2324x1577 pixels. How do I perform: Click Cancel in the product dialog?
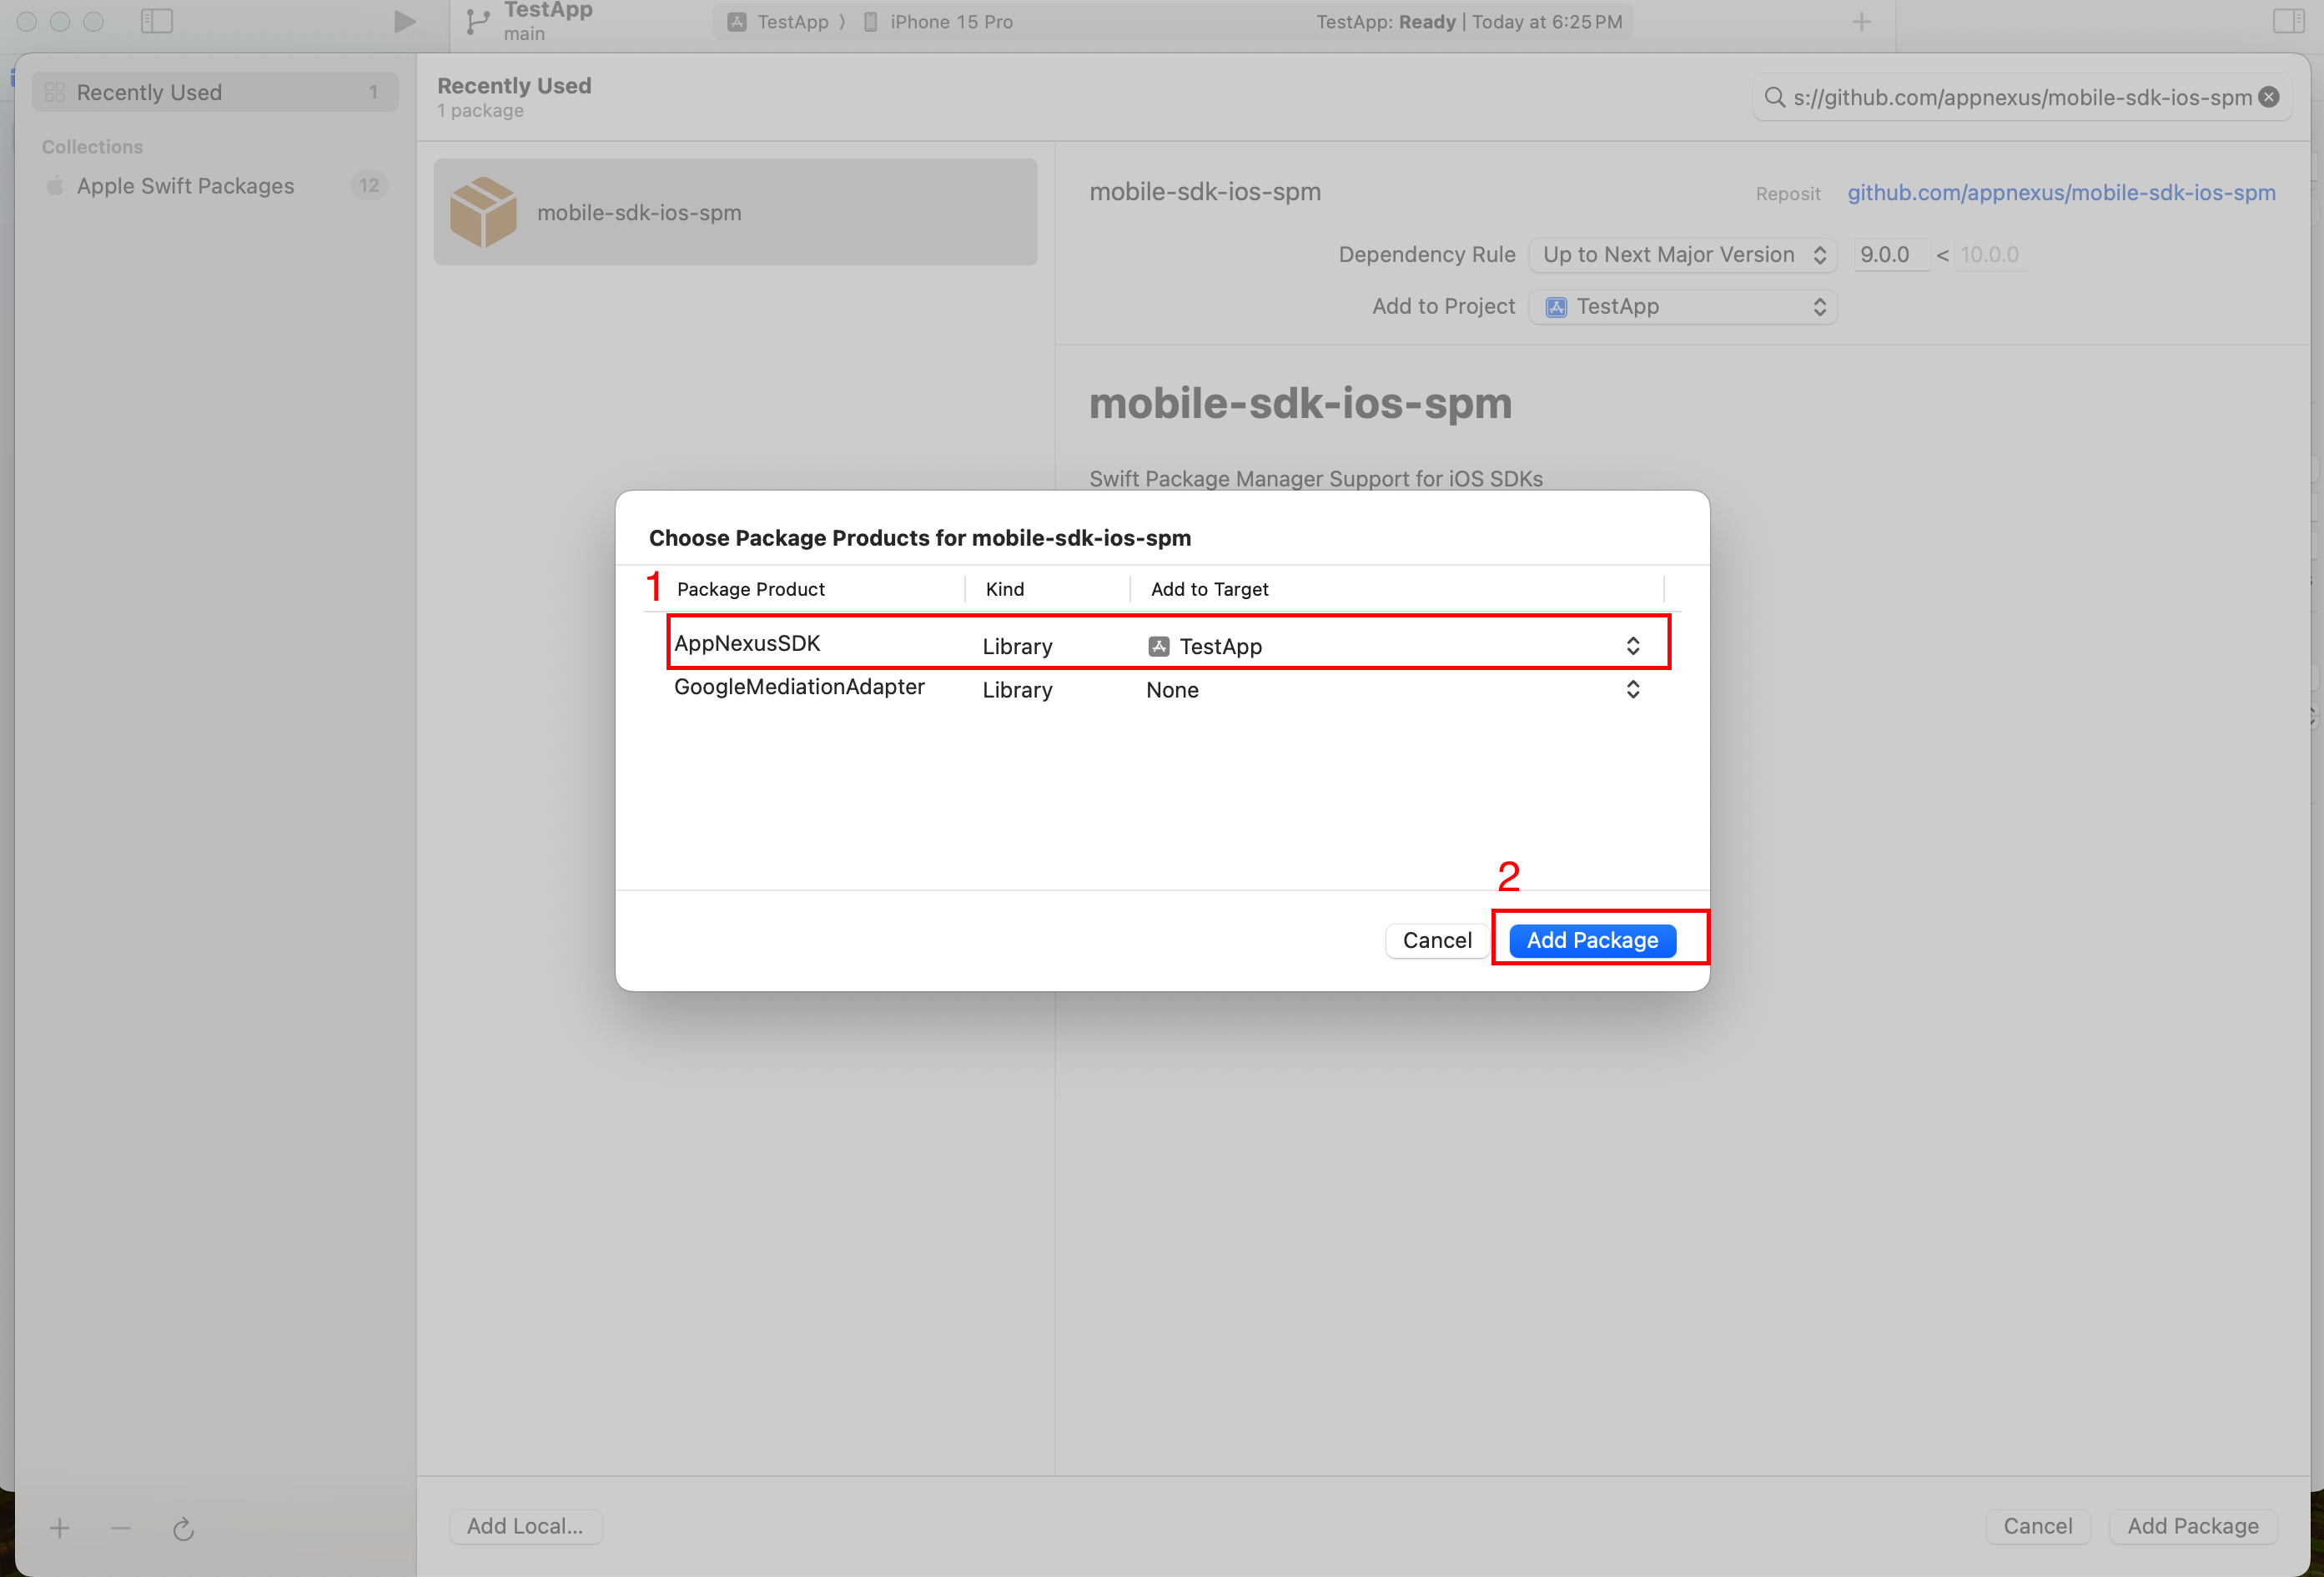(x=1437, y=940)
